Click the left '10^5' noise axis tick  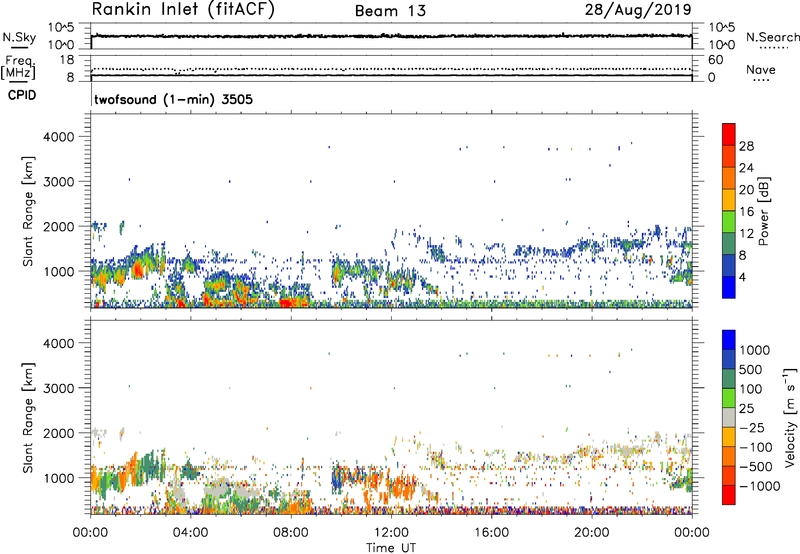[x=61, y=28]
